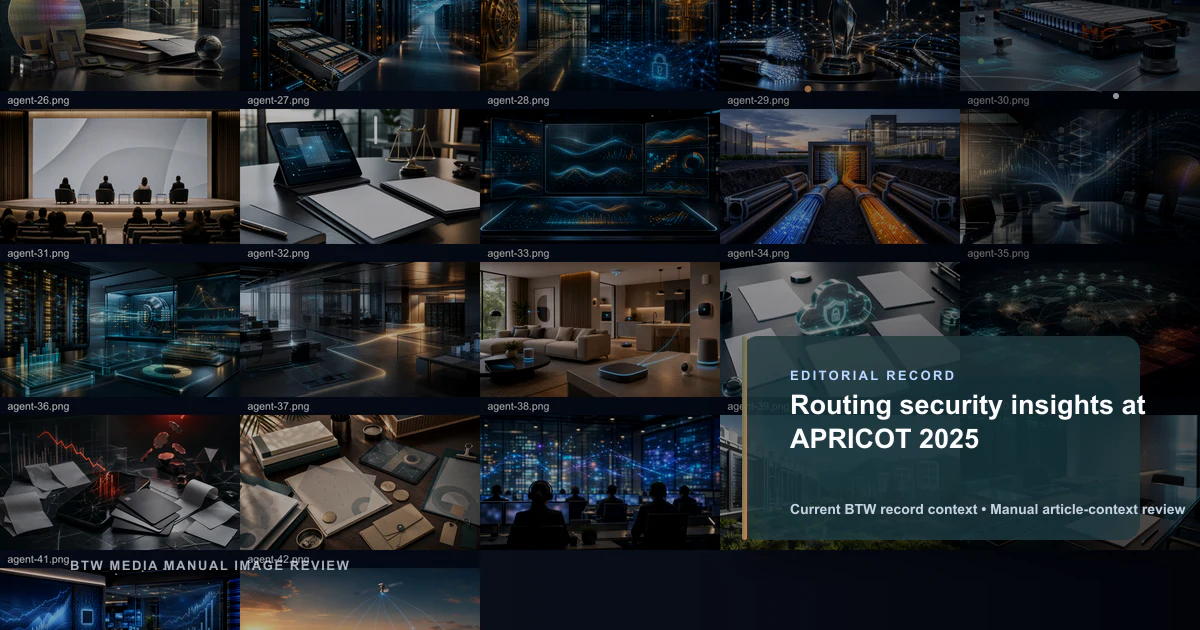Click the Routing security insights at APRICOT 2025 title
Screen dimensions: 1200x630
coord(968,422)
